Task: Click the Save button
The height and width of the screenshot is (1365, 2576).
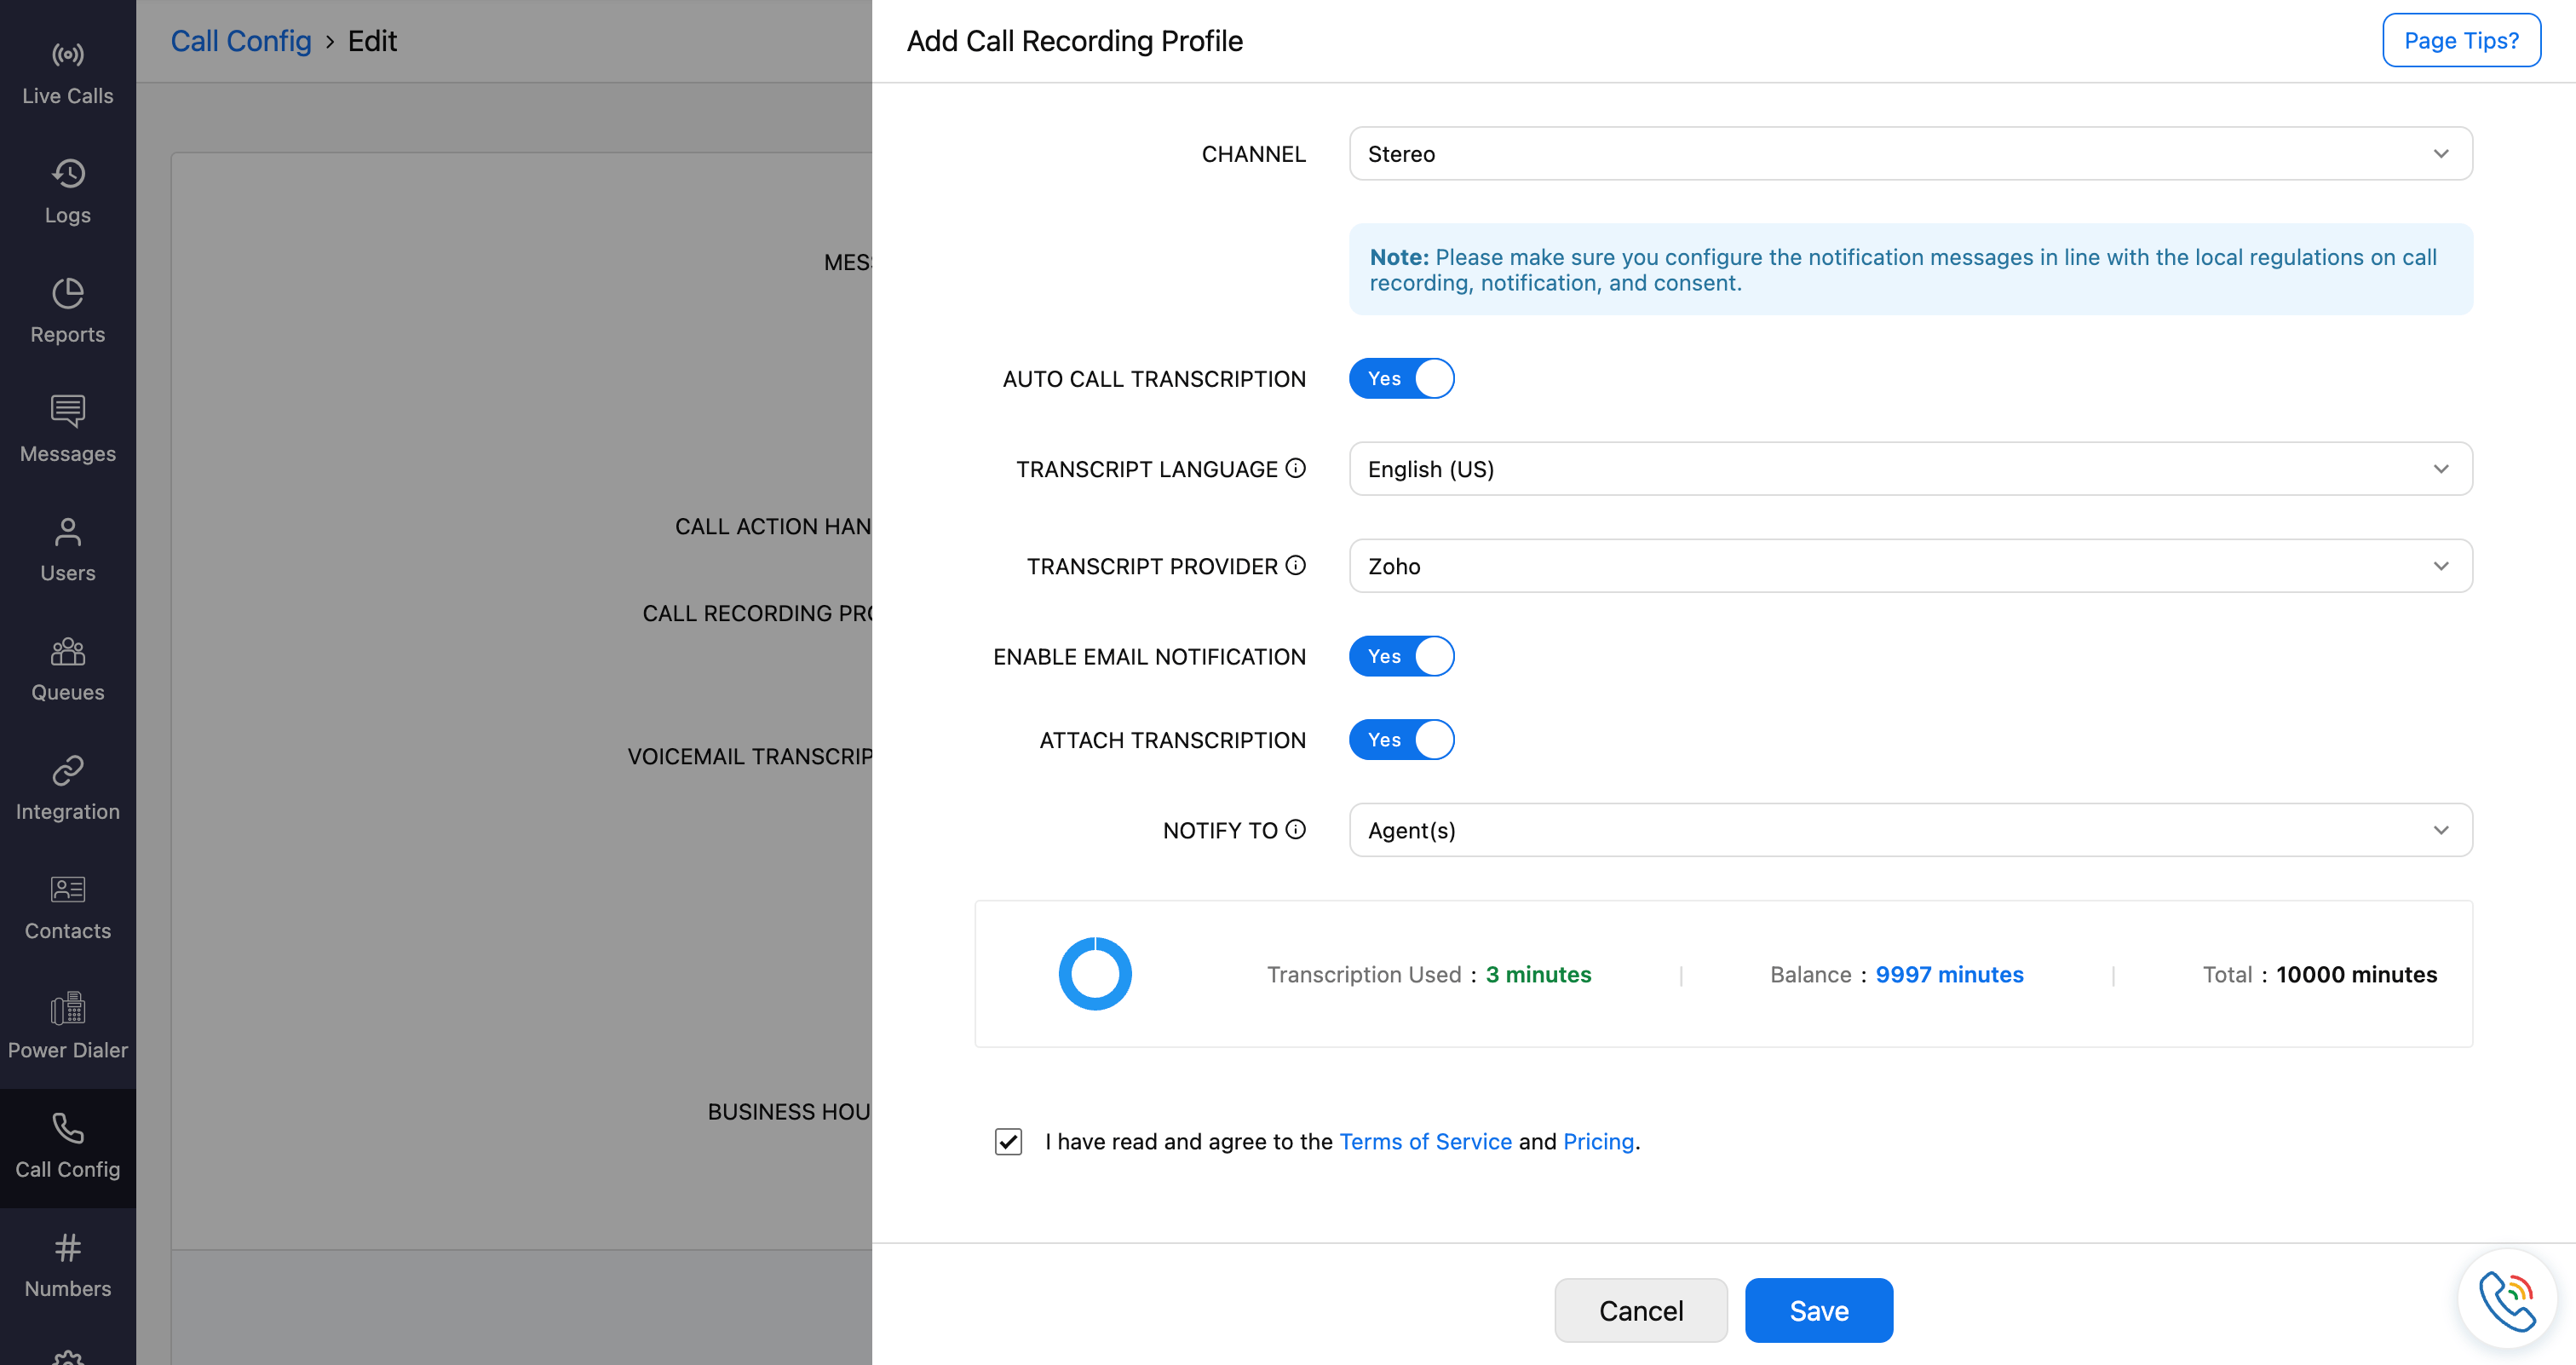Action: 1818,1311
